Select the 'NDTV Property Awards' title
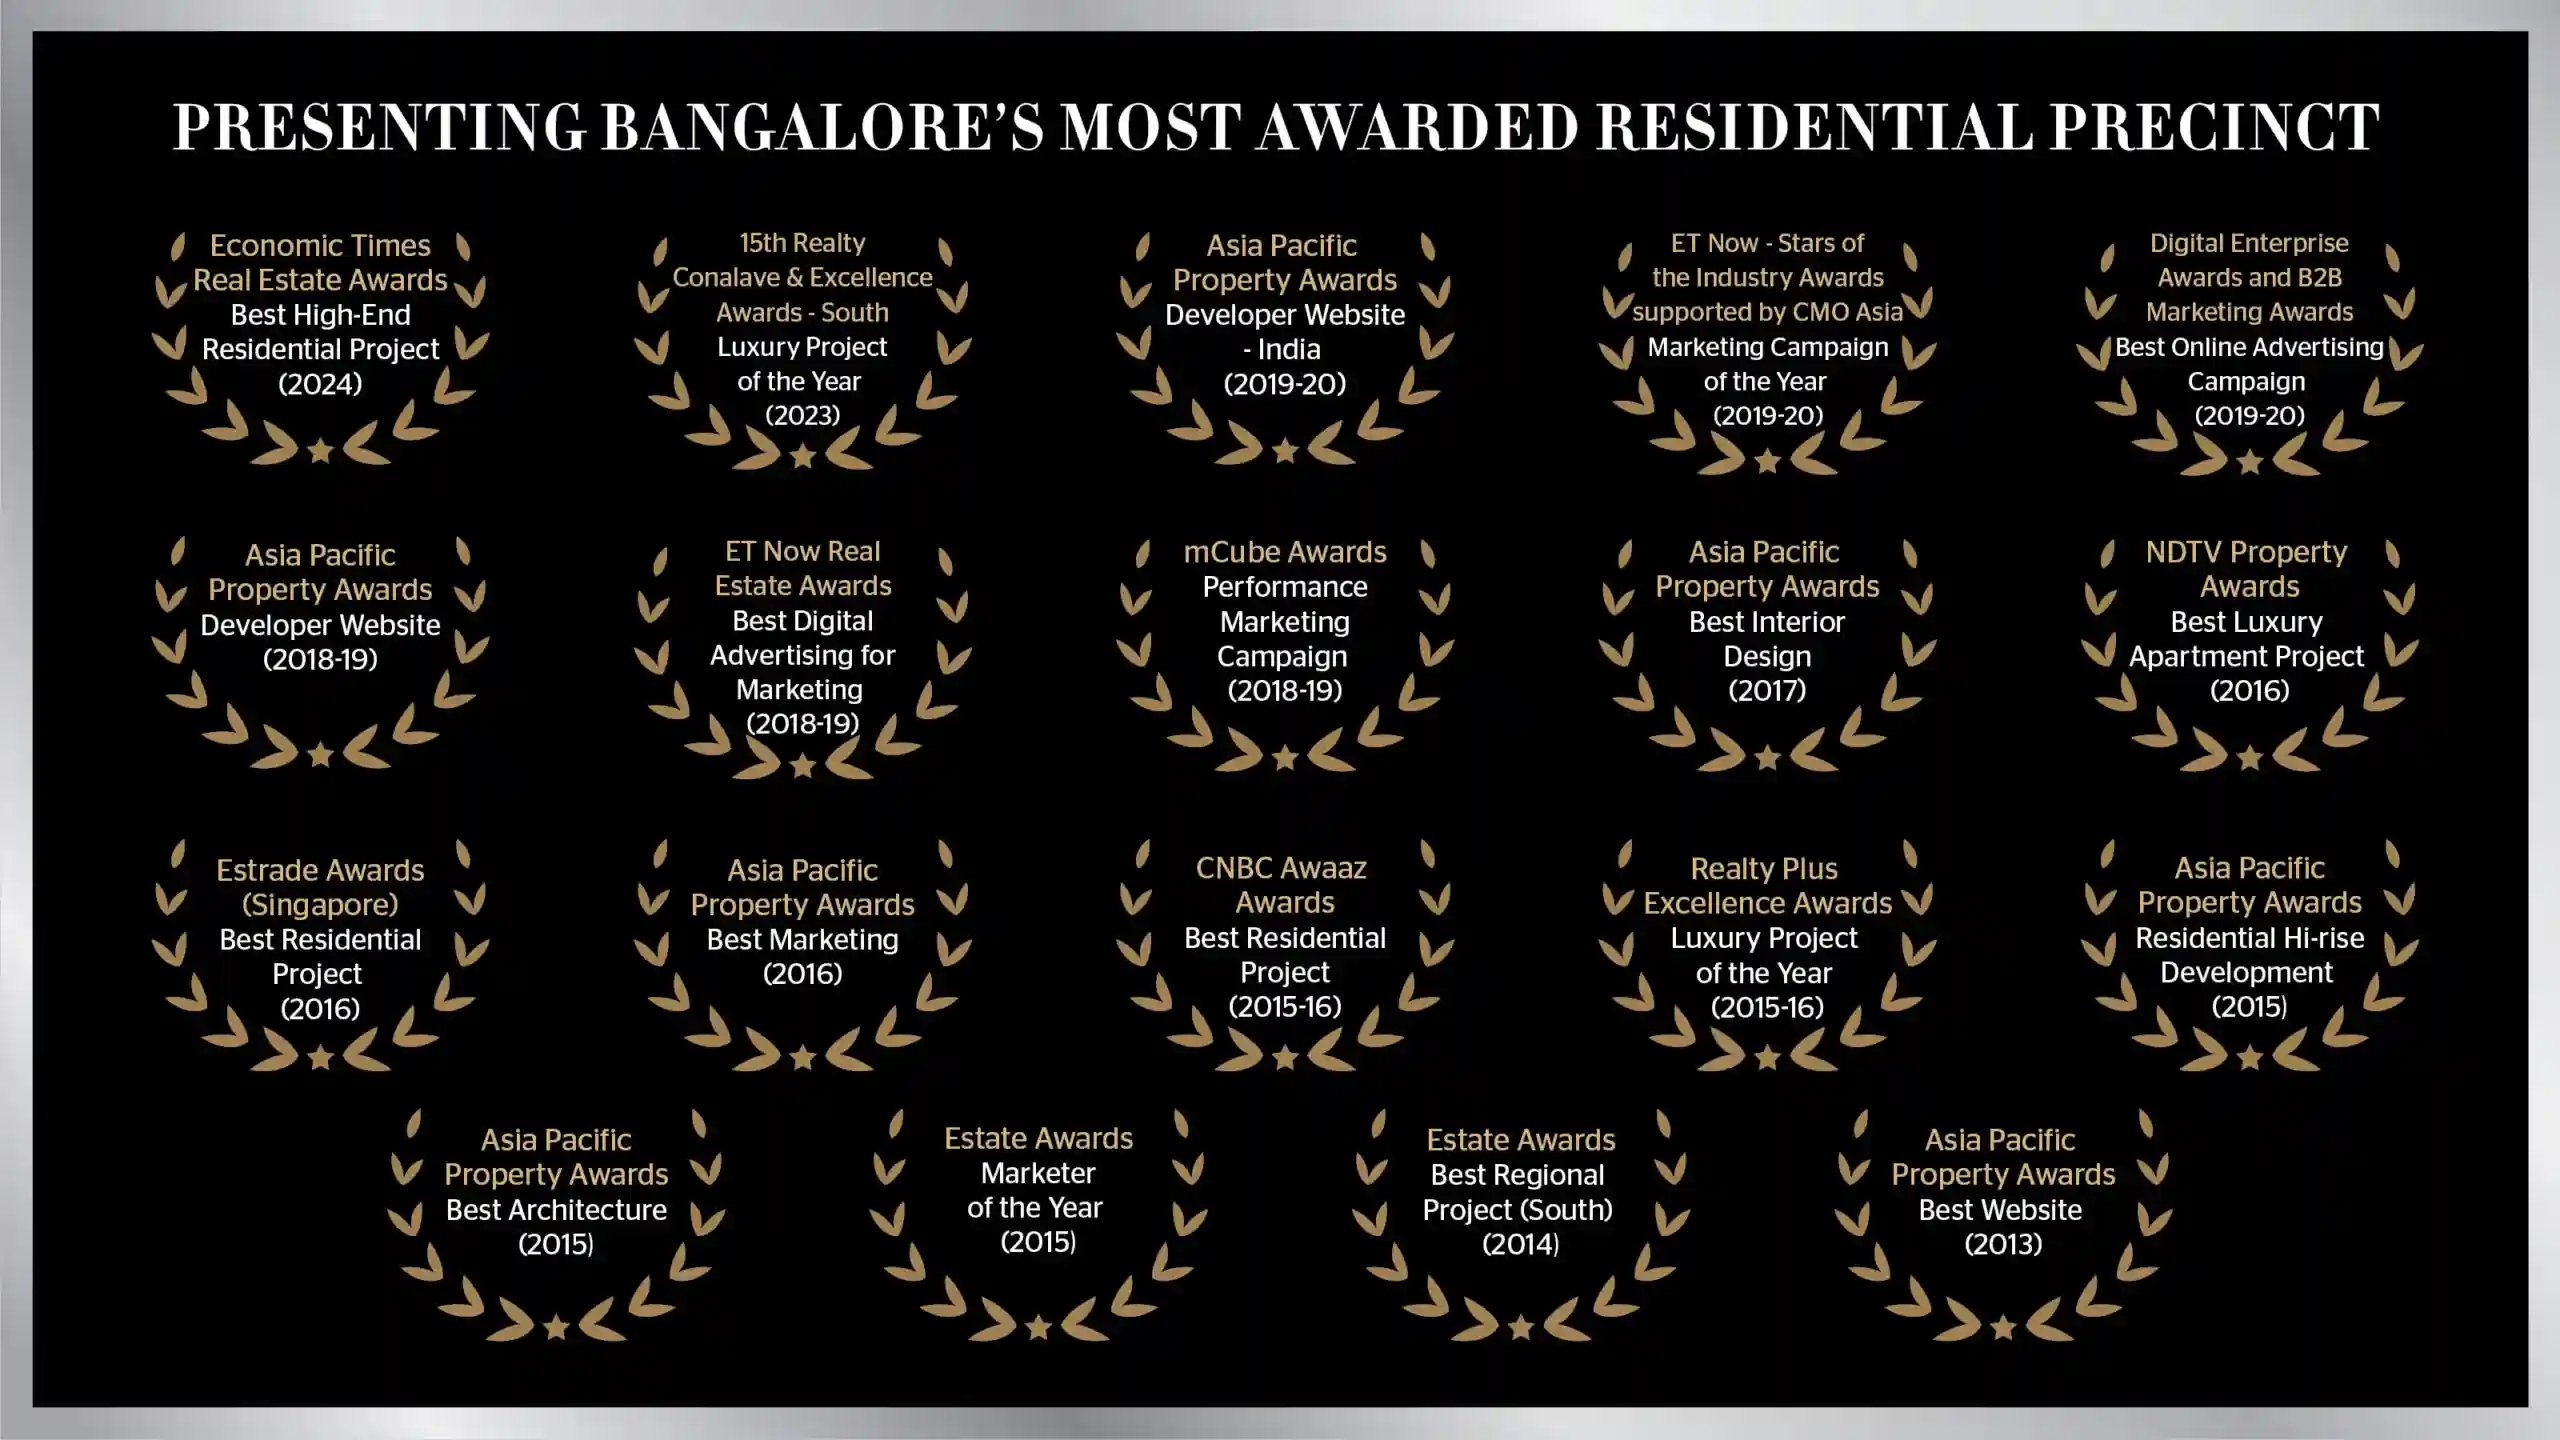Image resolution: width=2560 pixels, height=1440 pixels. point(2248,569)
